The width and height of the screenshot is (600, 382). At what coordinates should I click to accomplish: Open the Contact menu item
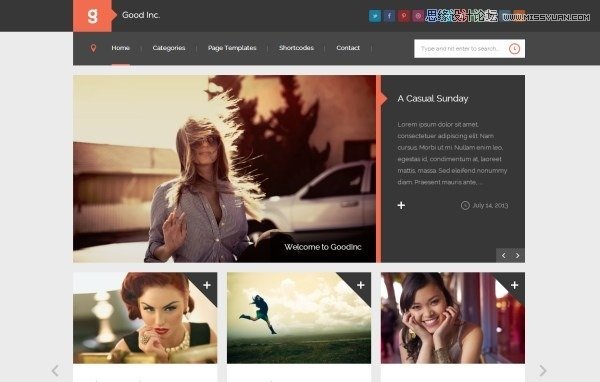pyautogui.click(x=348, y=48)
